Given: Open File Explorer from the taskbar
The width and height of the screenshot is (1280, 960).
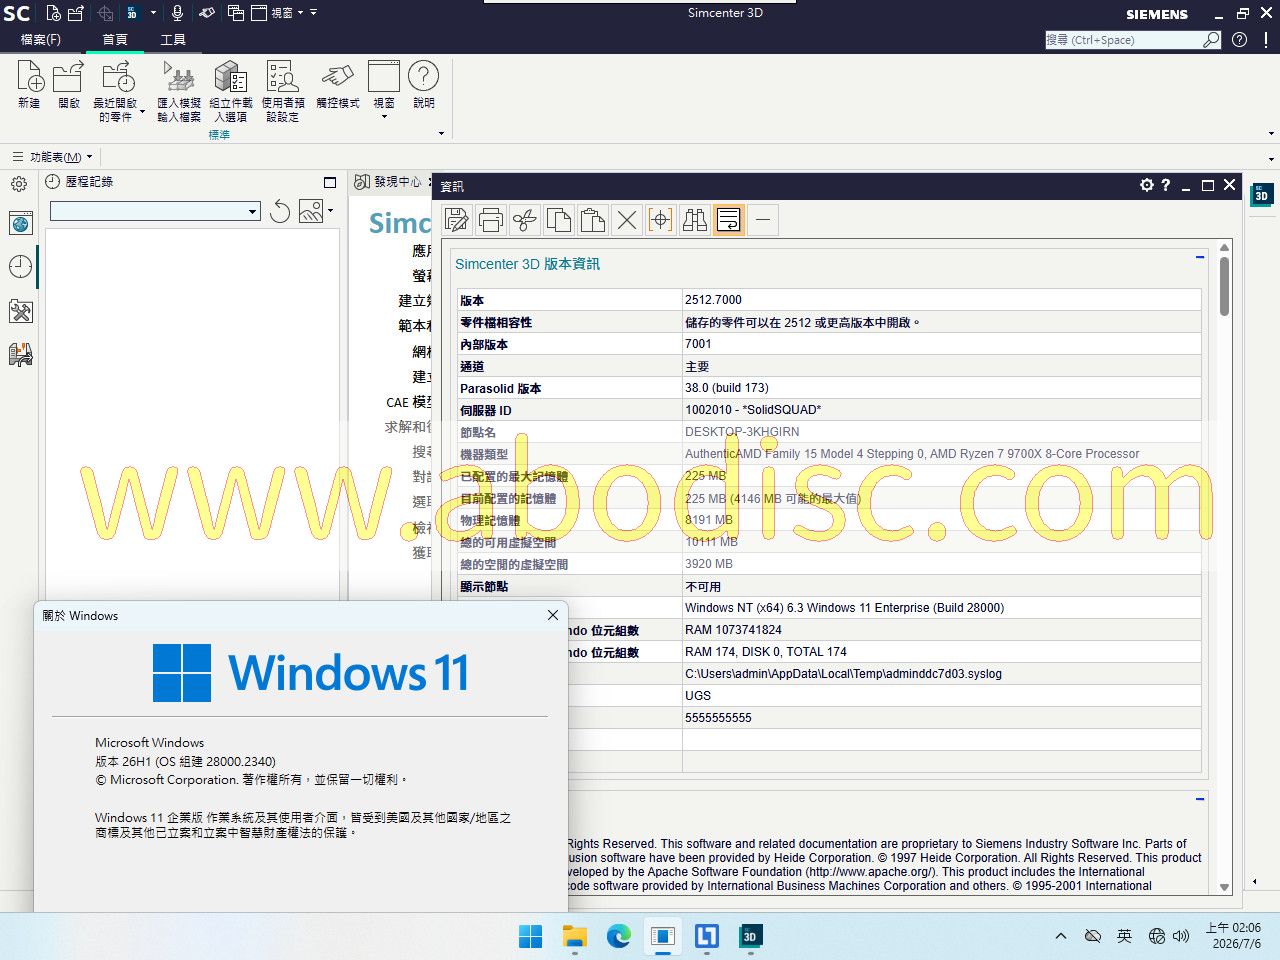Looking at the screenshot, I should click(575, 936).
